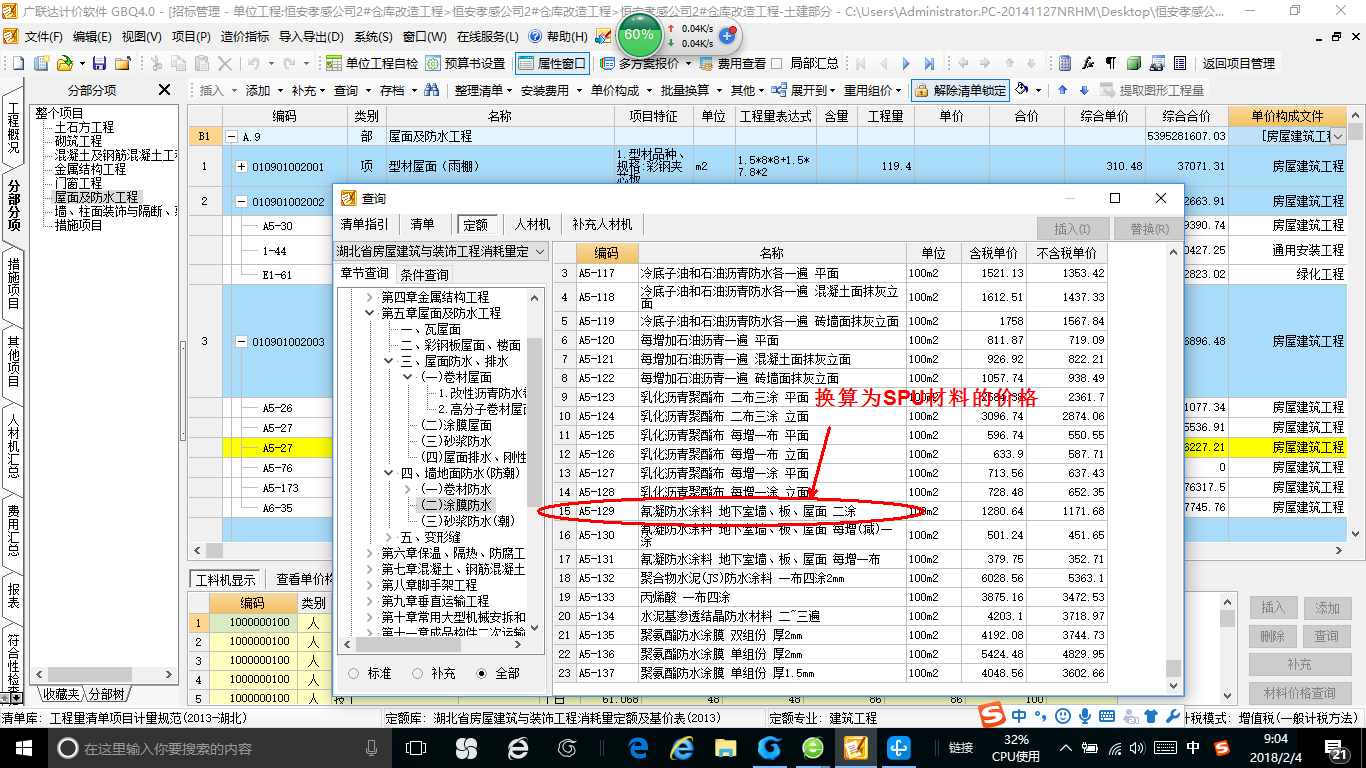Switch to 条件查询 tab
1366x768 pixels.
[425, 274]
